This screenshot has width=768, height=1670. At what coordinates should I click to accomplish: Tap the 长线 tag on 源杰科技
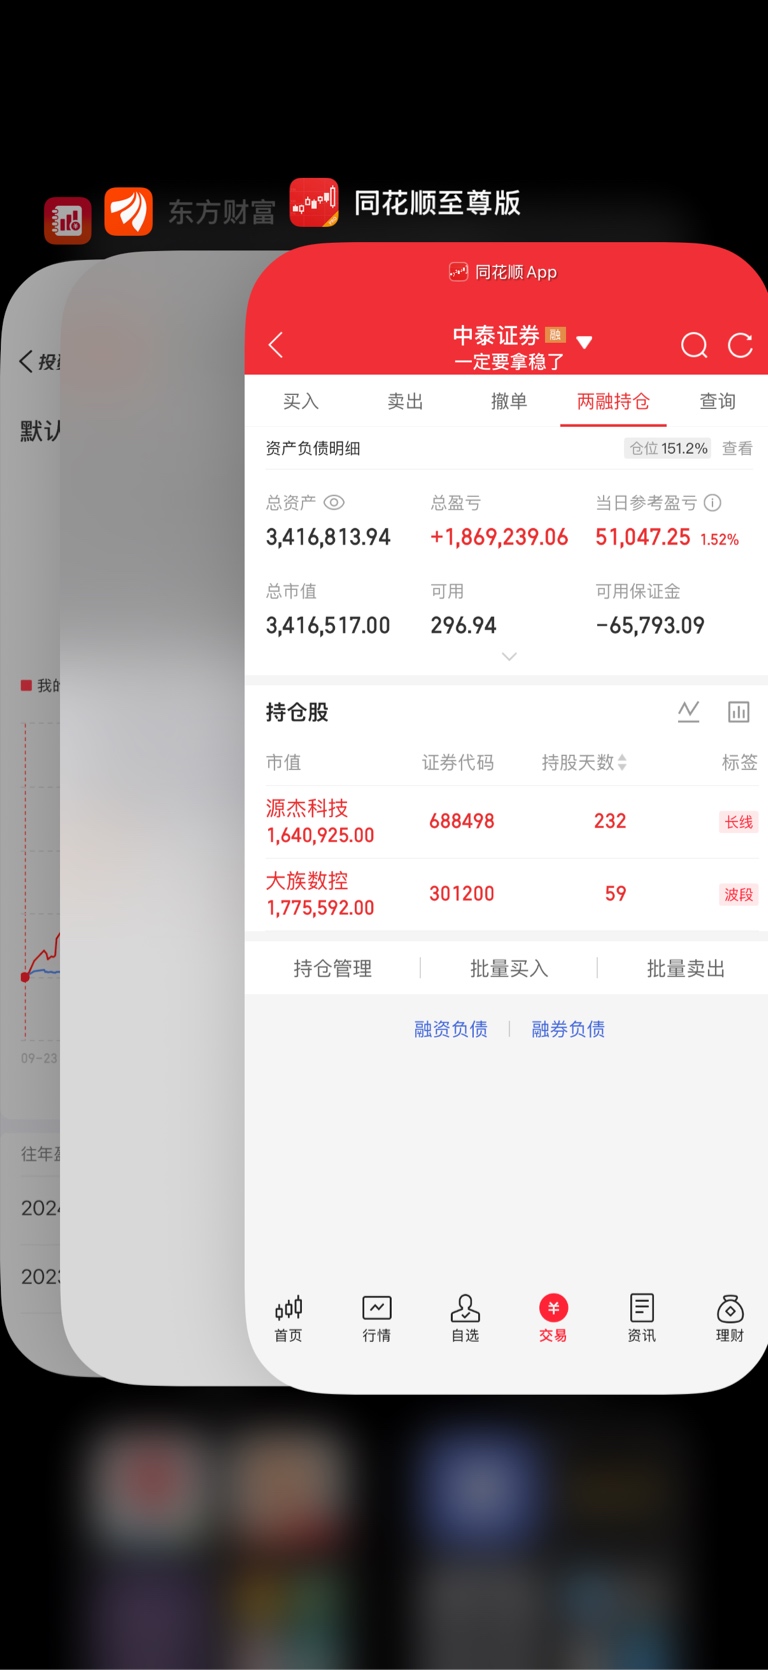(x=739, y=822)
